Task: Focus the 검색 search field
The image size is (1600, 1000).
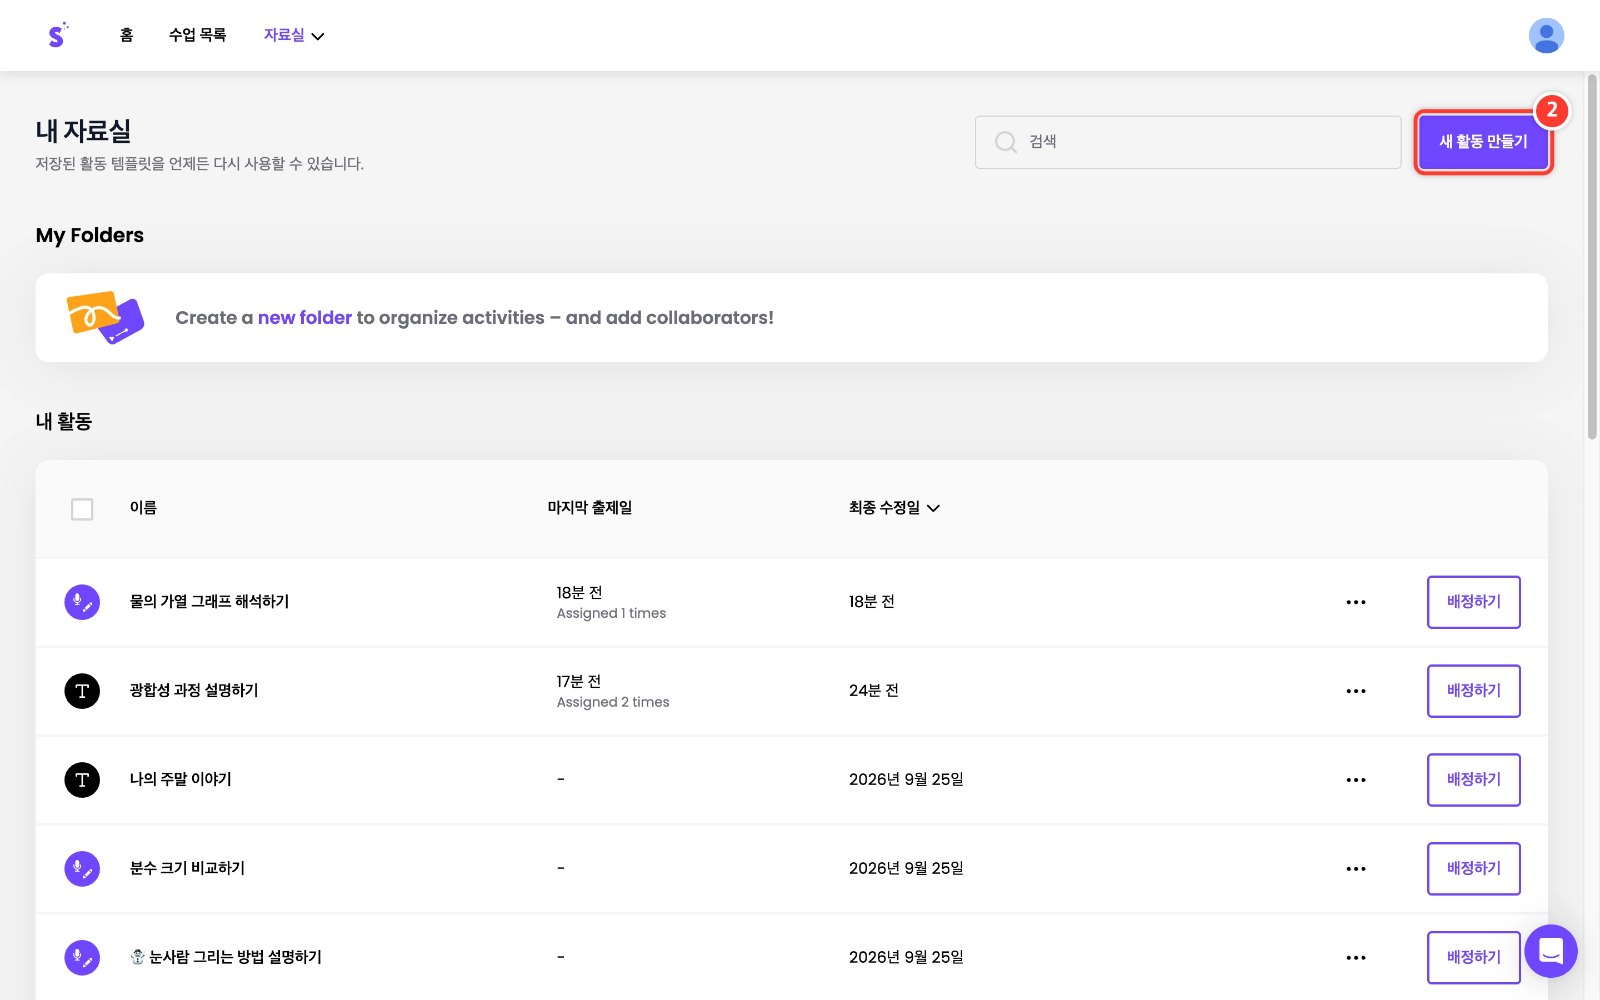Action: [x=1188, y=142]
